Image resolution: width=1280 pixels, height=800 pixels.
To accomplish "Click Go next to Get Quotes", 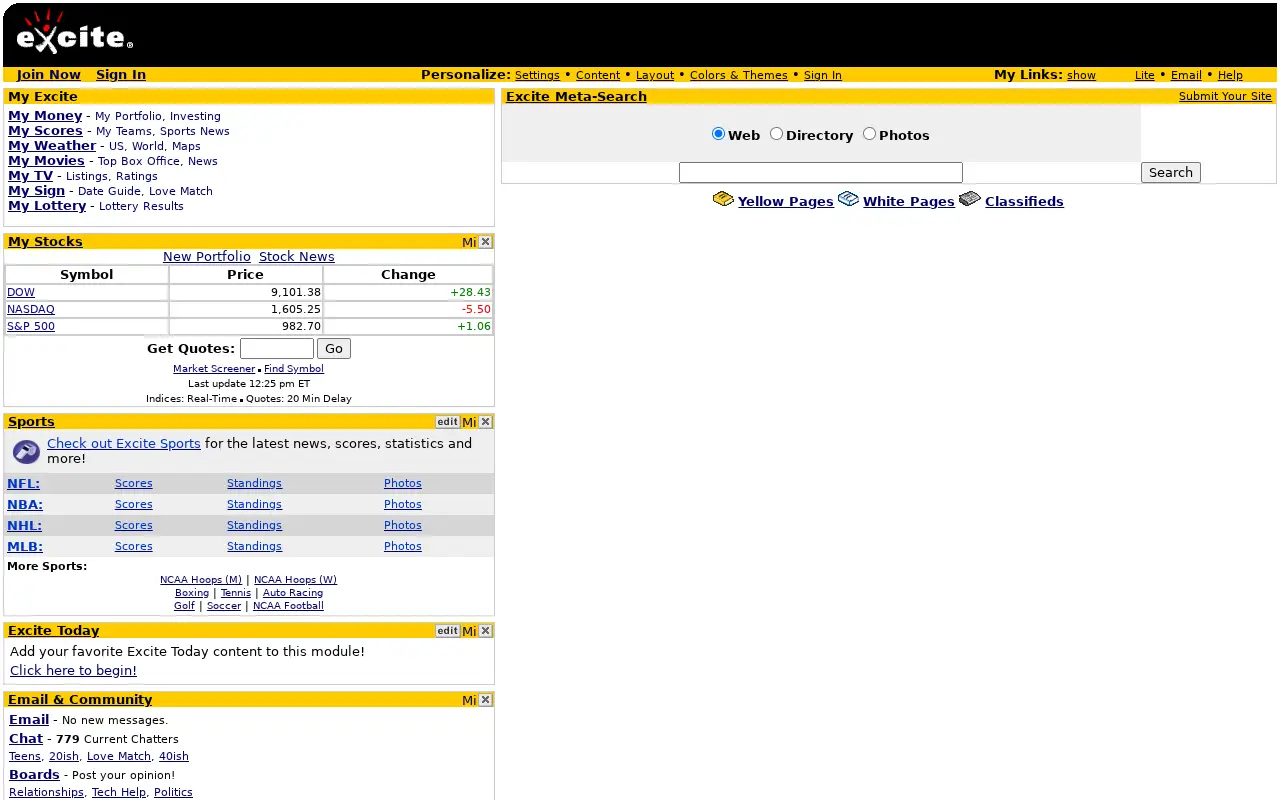I will pyautogui.click(x=334, y=349).
